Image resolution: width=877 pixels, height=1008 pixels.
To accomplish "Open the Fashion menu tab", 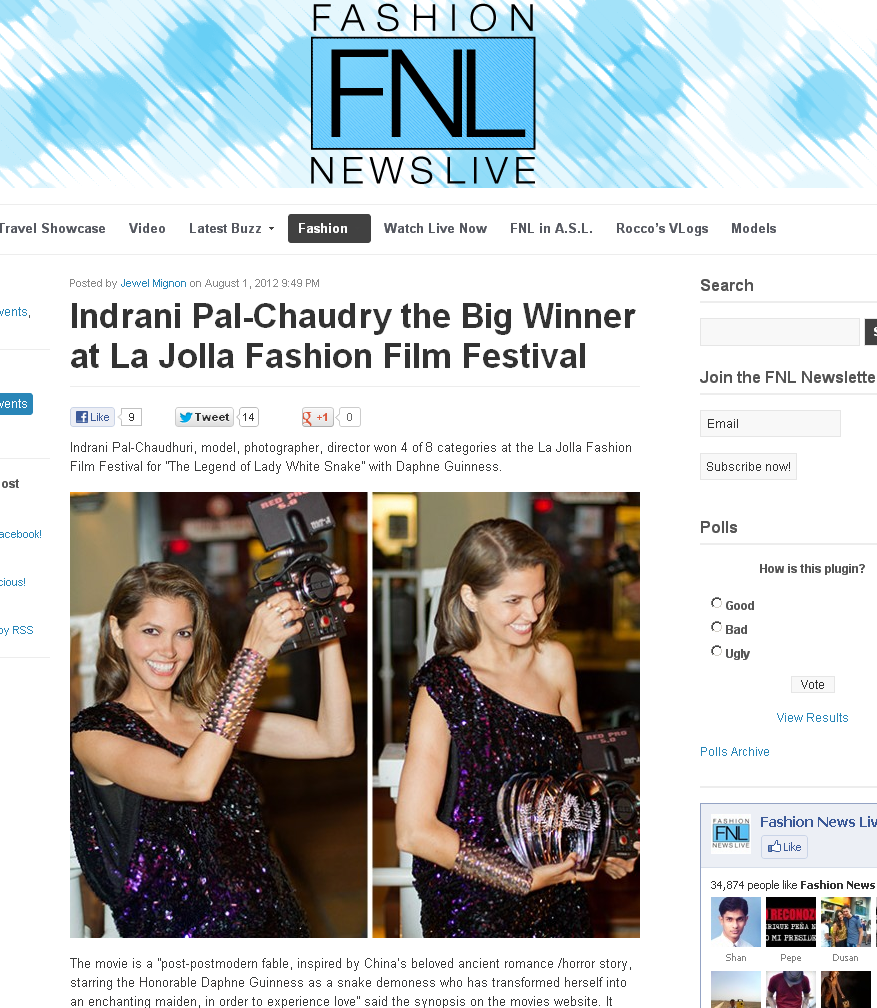I will pyautogui.click(x=329, y=228).
